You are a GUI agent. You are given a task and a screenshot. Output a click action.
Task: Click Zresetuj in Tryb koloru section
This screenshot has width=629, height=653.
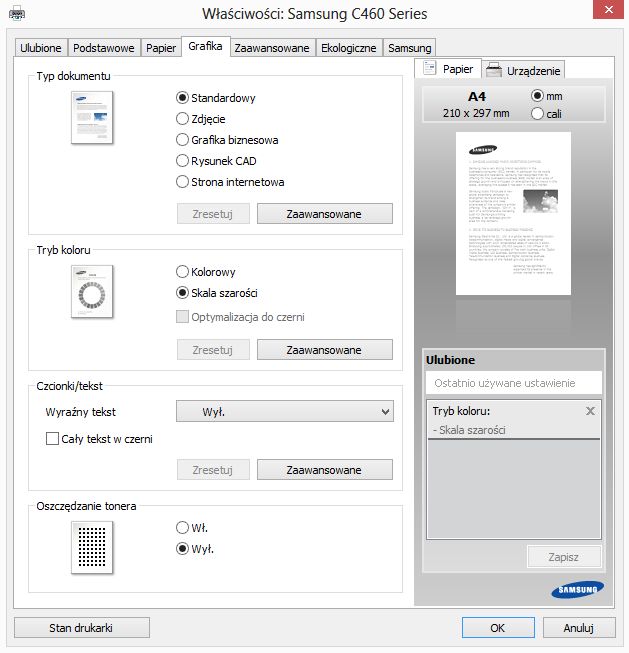pos(213,350)
